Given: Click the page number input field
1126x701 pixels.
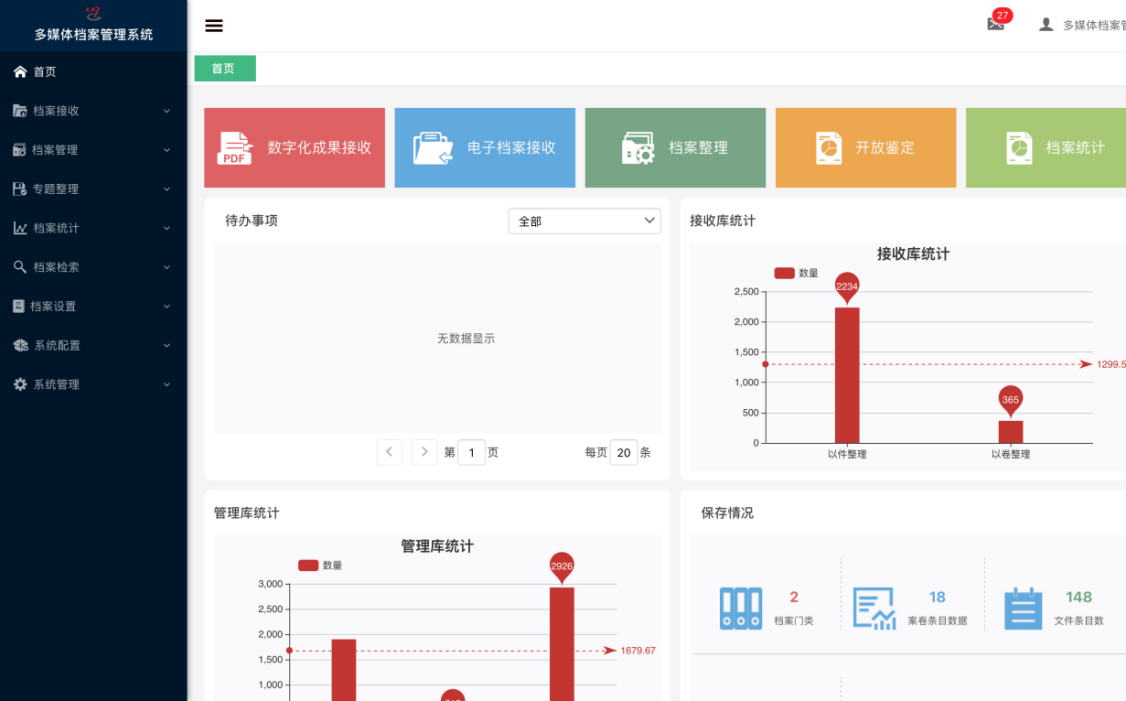Looking at the screenshot, I should click(x=471, y=452).
